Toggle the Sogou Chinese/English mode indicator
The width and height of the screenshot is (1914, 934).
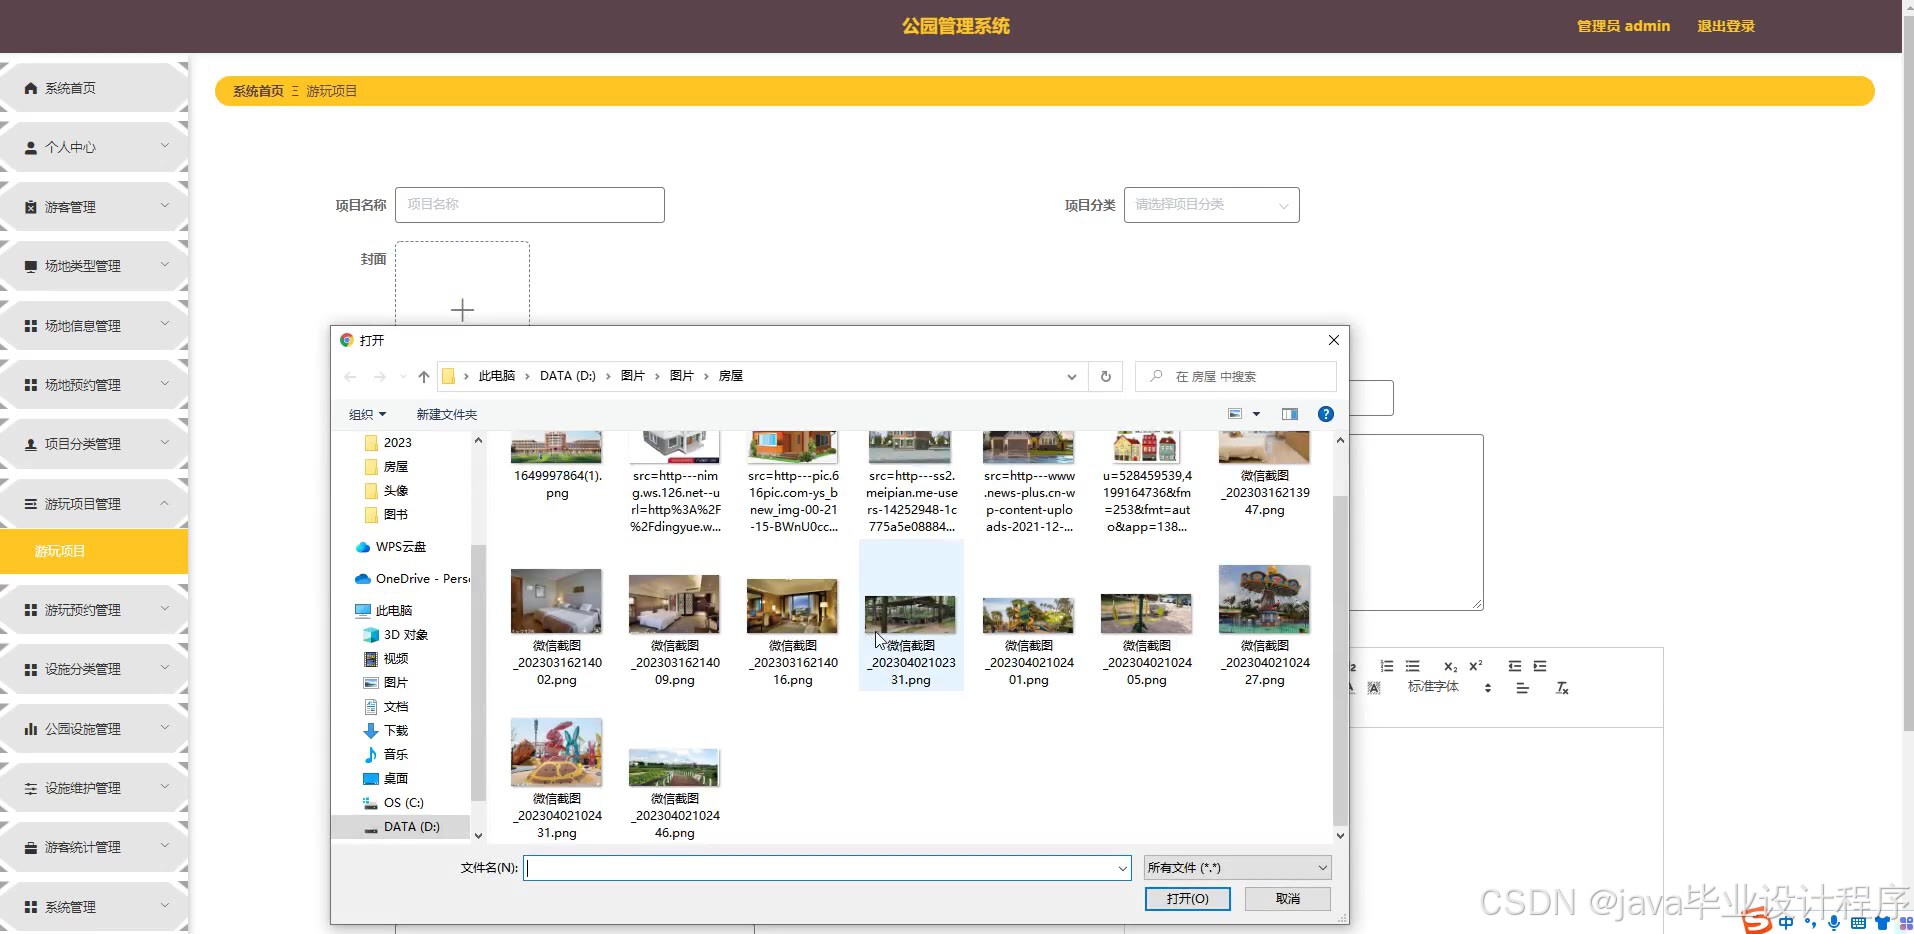coord(1786,923)
